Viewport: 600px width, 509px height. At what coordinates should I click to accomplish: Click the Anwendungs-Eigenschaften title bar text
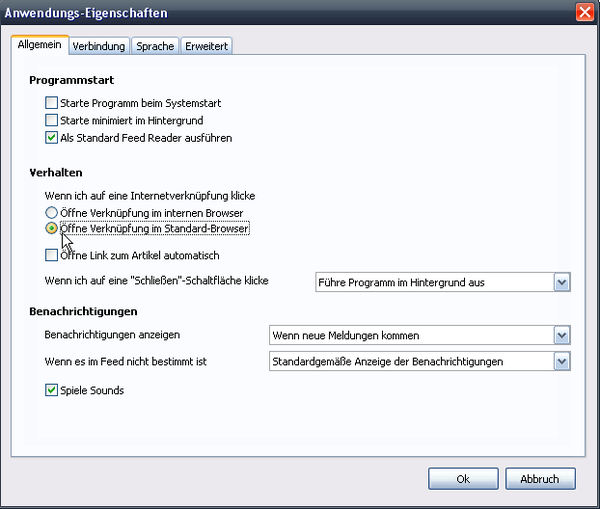[86, 13]
